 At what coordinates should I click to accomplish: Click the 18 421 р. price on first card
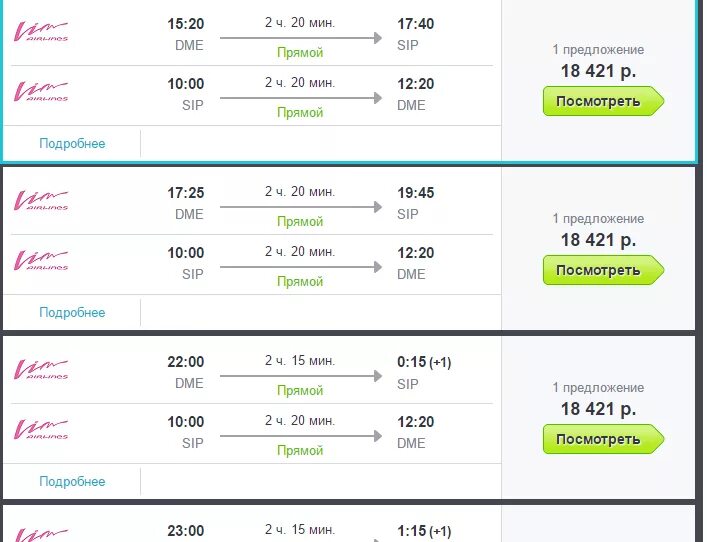point(598,71)
